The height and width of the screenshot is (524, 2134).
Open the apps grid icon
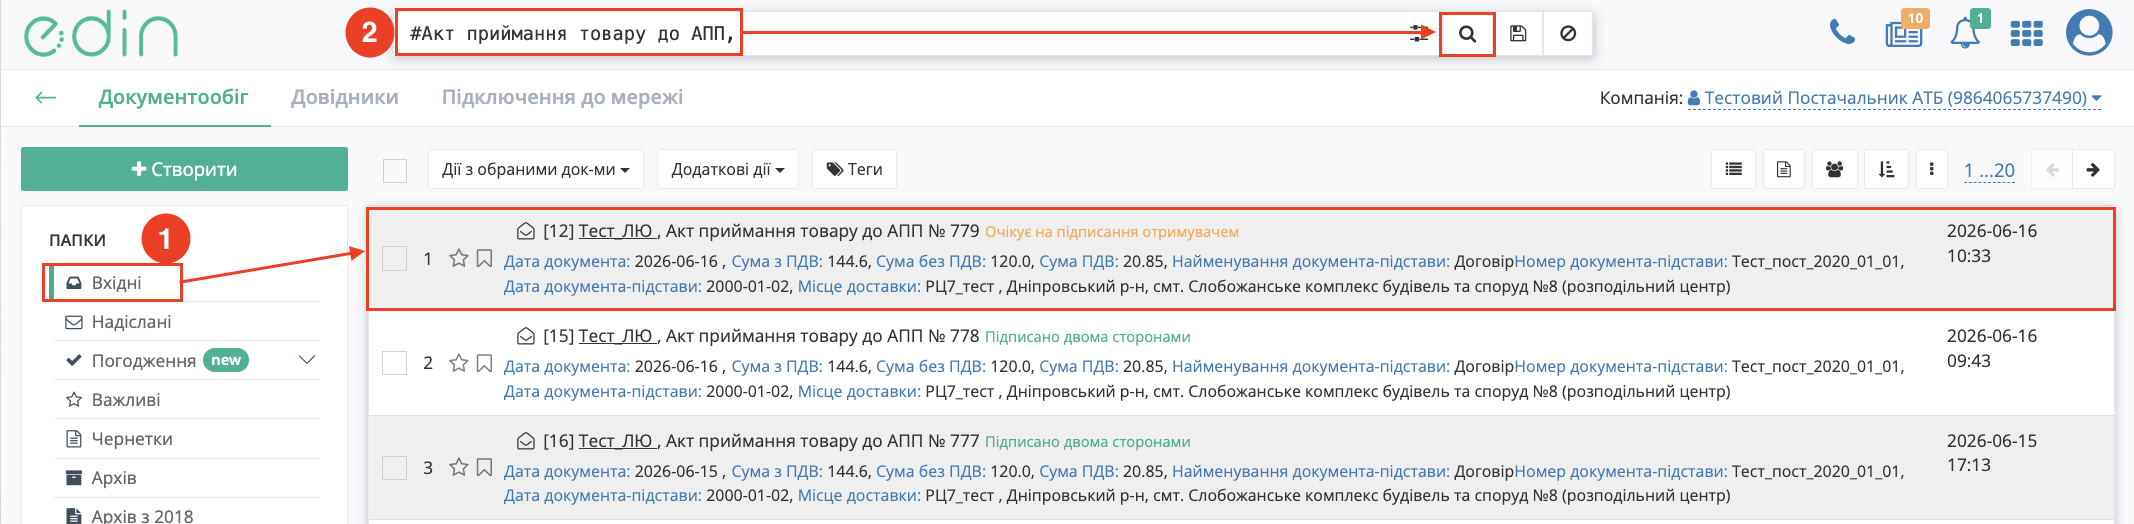[2026, 34]
